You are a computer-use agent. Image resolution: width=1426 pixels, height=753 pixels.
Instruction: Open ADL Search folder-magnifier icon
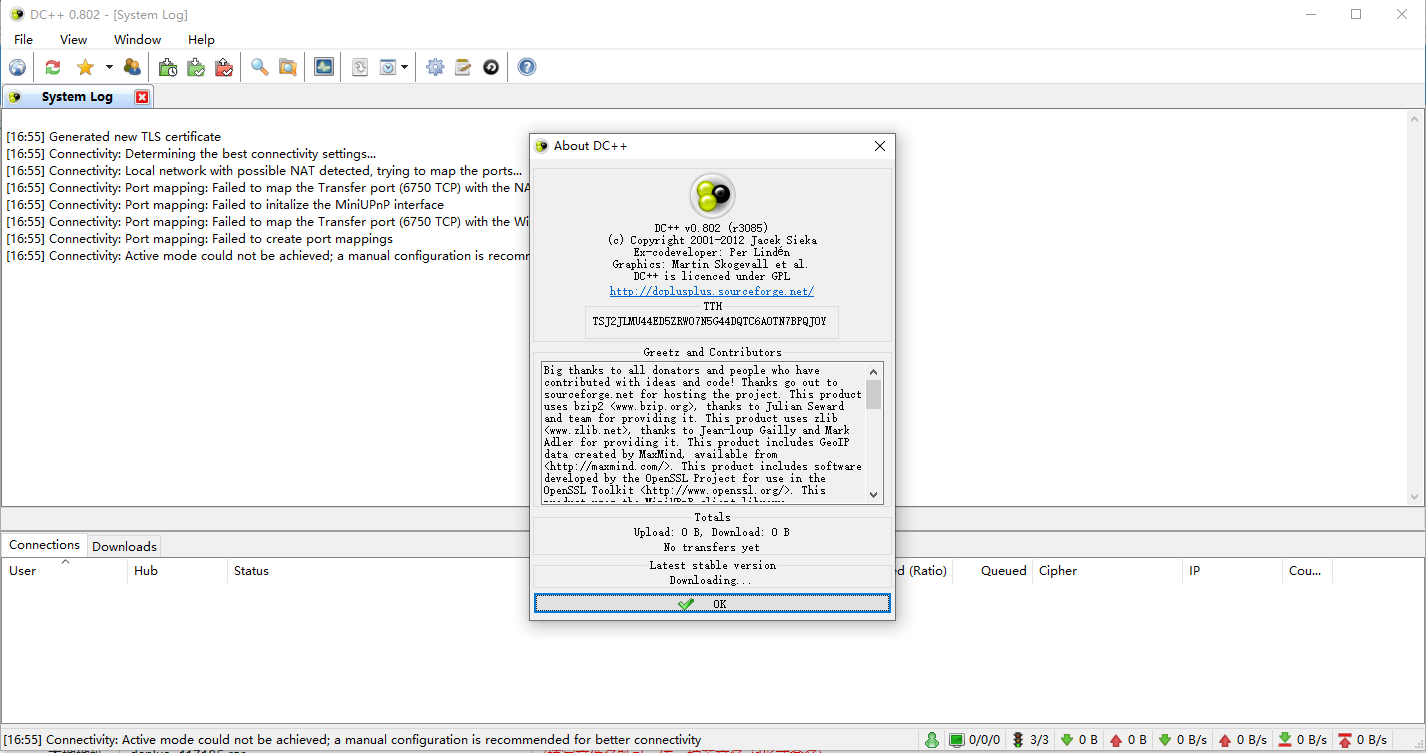point(288,67)
